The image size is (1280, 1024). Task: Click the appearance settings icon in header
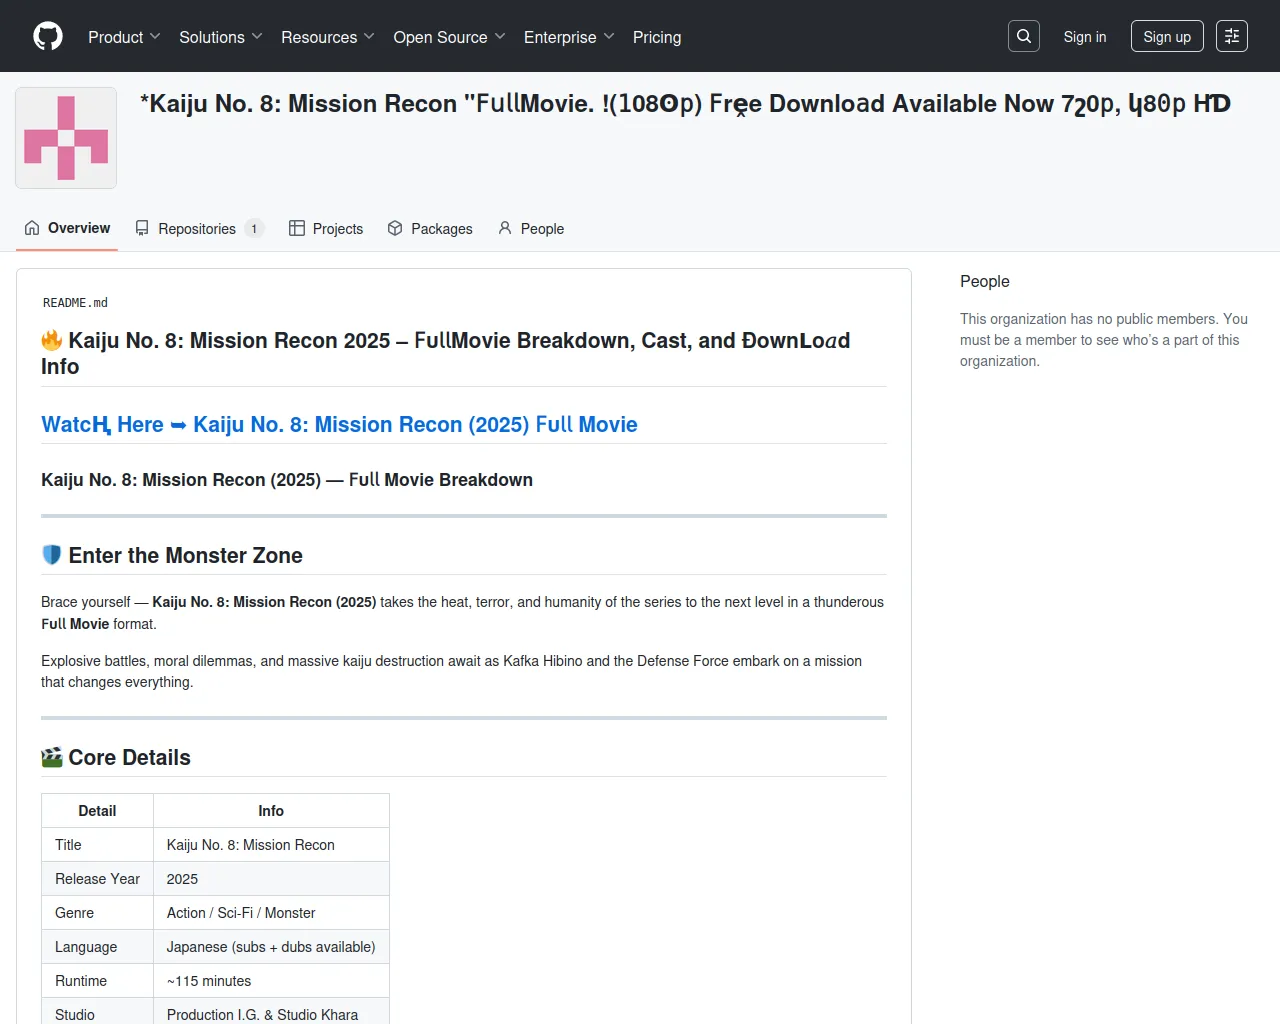coord(1232,36)
